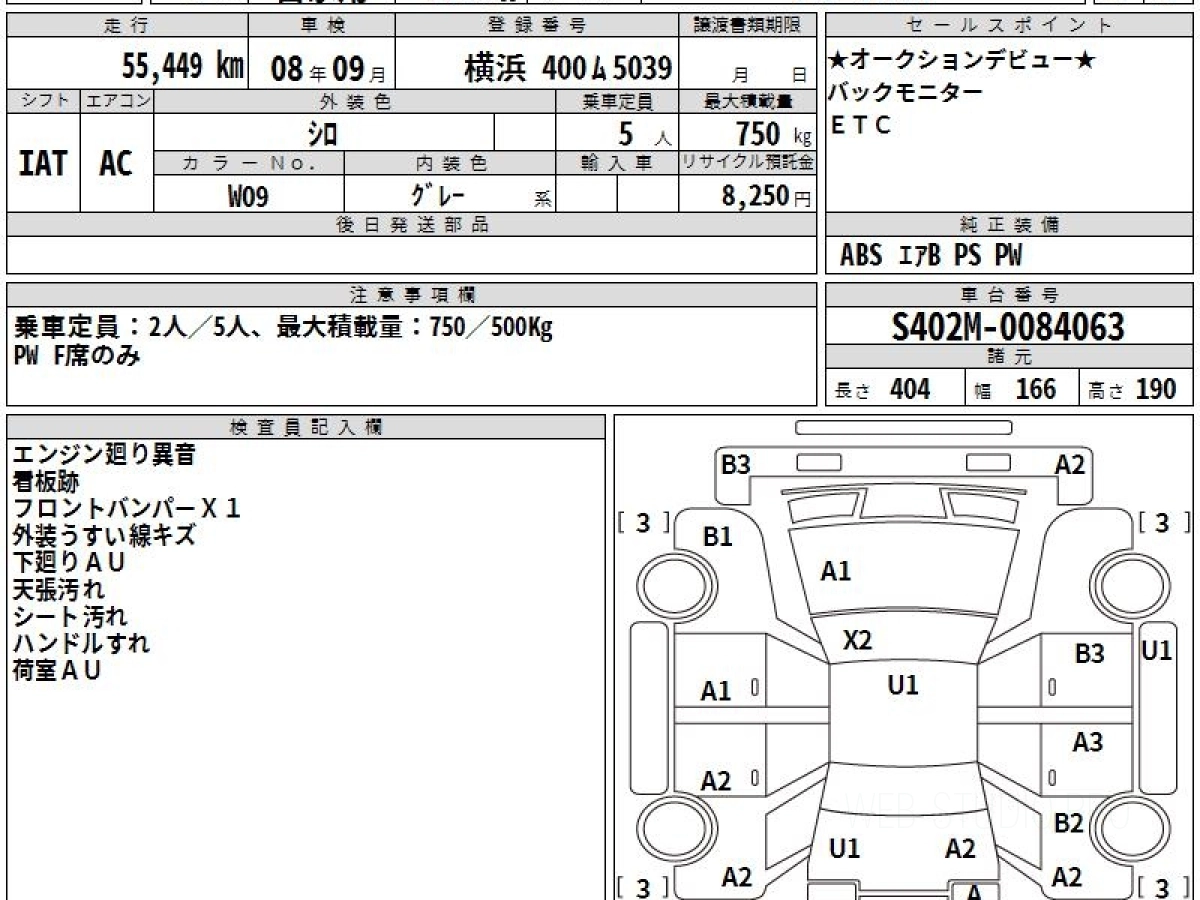The image size is (1200, 900).
Task: Select the ETC sales point text
Action: tap(860, 125)
